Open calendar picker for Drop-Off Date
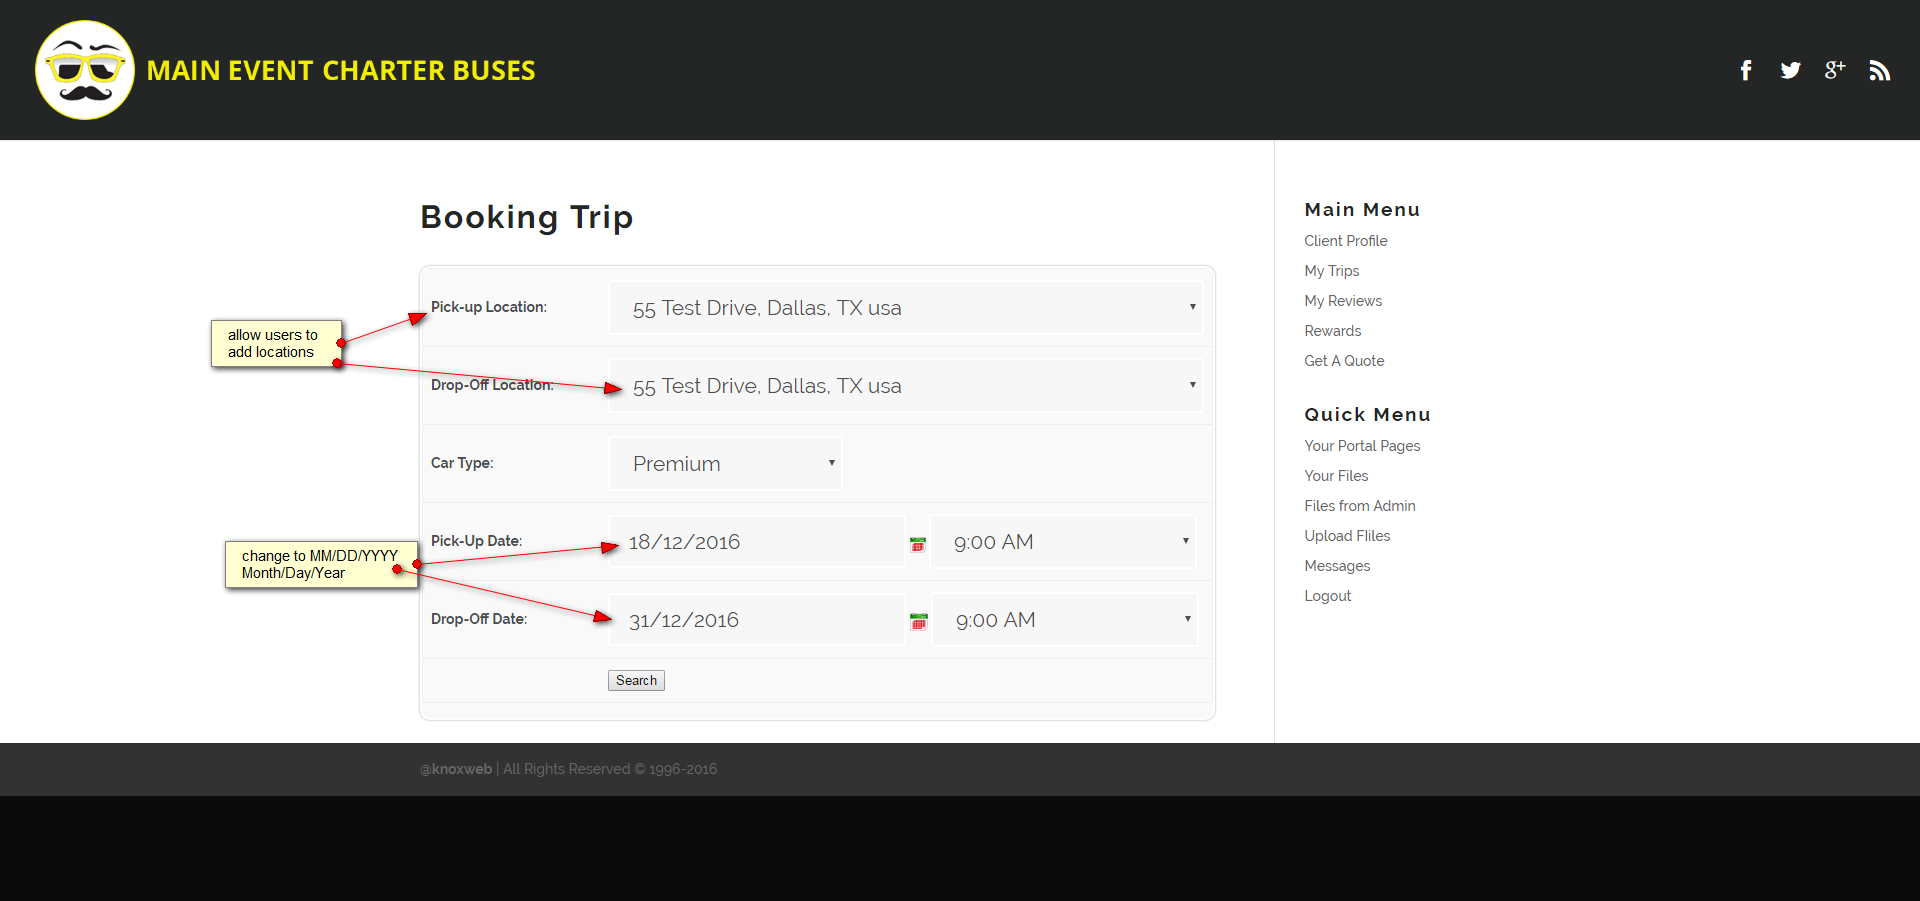Viewport: 1920px width, 901px height. 919,622
